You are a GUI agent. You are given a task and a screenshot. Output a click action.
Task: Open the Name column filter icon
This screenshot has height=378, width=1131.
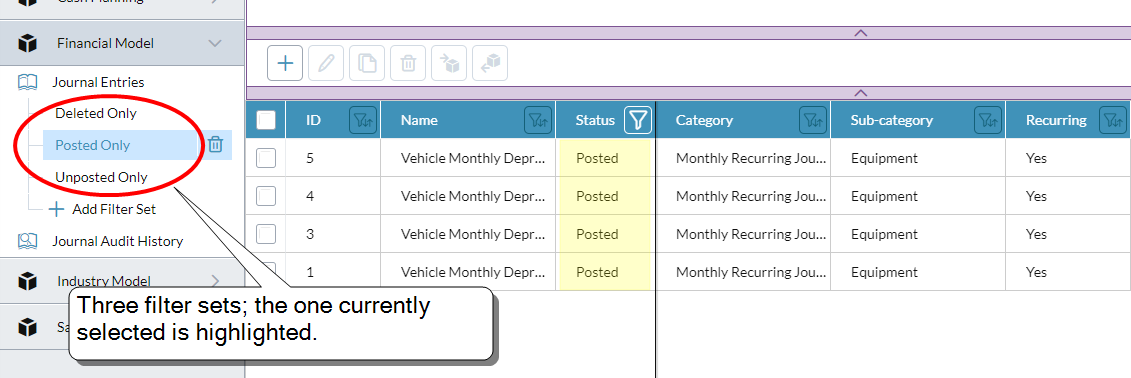coord(538,120)
